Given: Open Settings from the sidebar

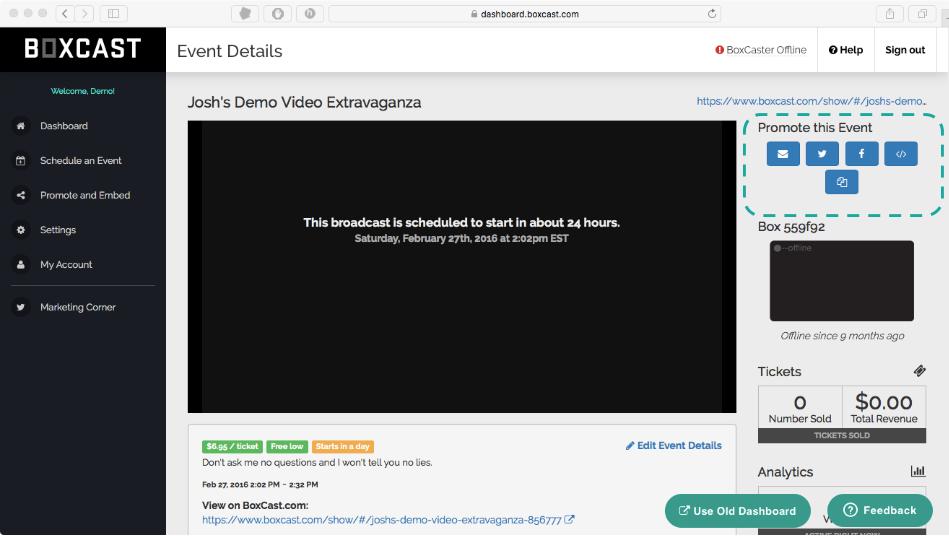Looking at the screenshot, I should (x=58, y=230).
